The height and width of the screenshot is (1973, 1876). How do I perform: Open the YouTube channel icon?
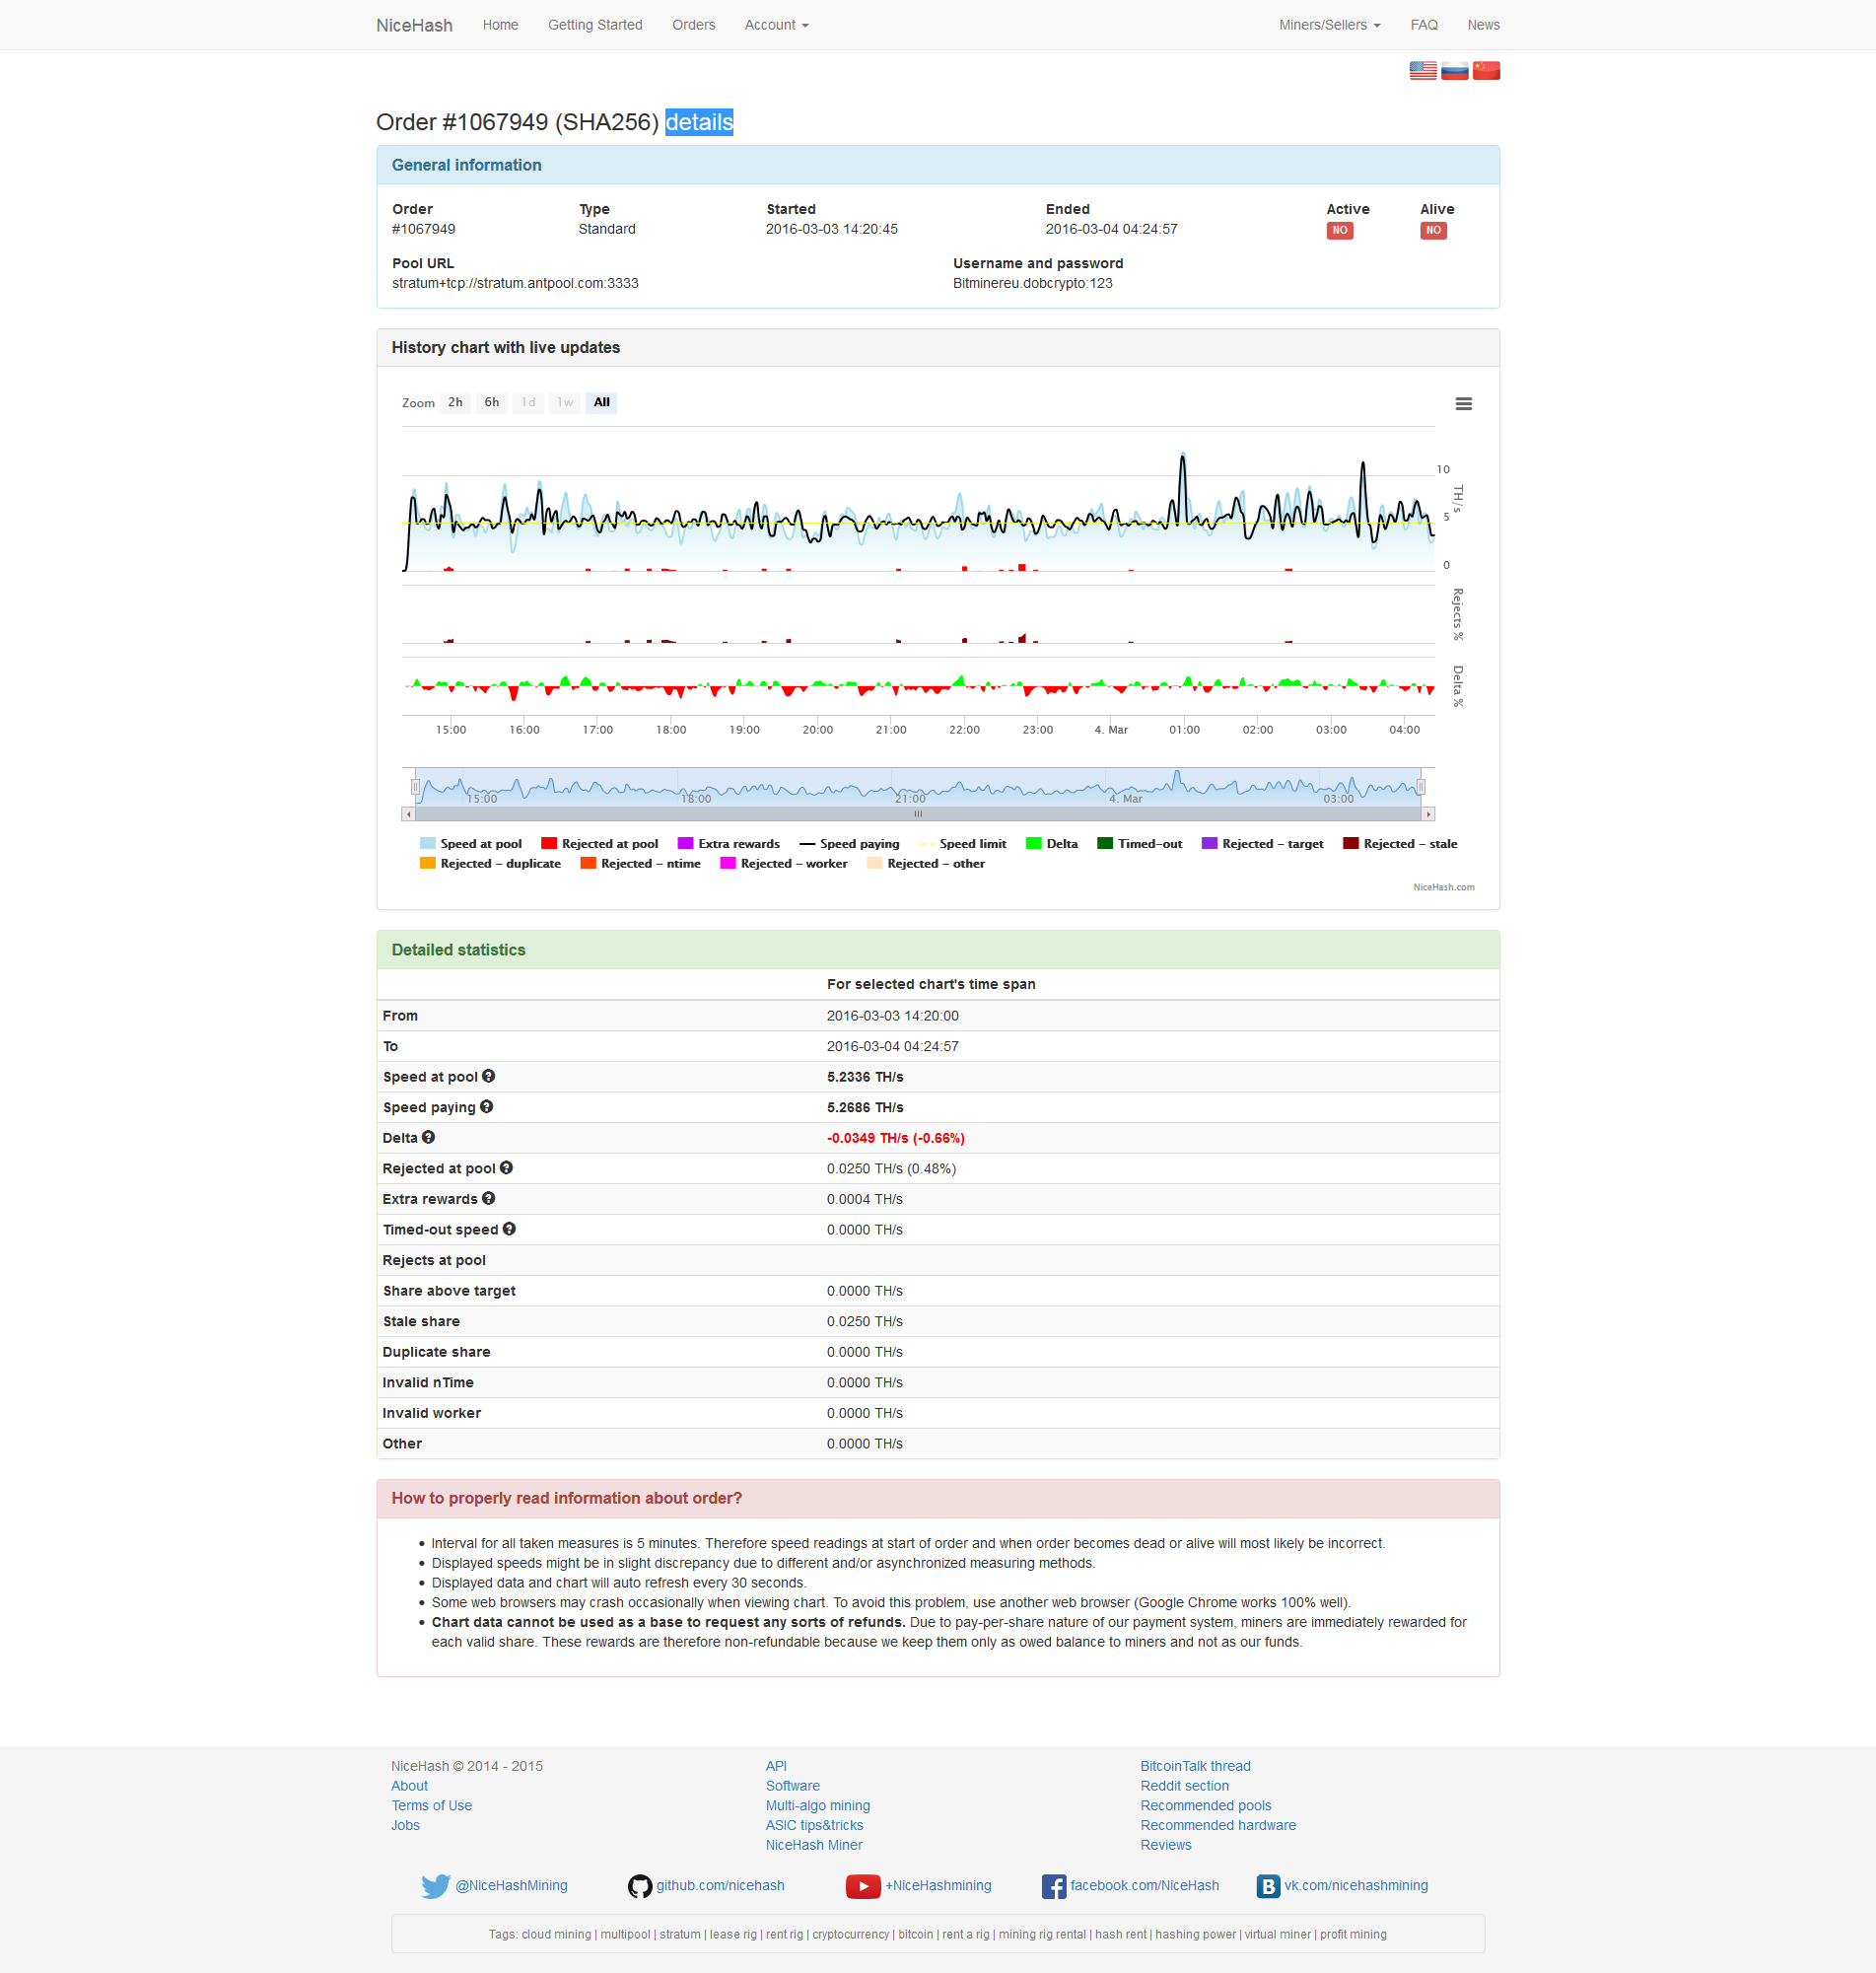[x=862, y=1886]
